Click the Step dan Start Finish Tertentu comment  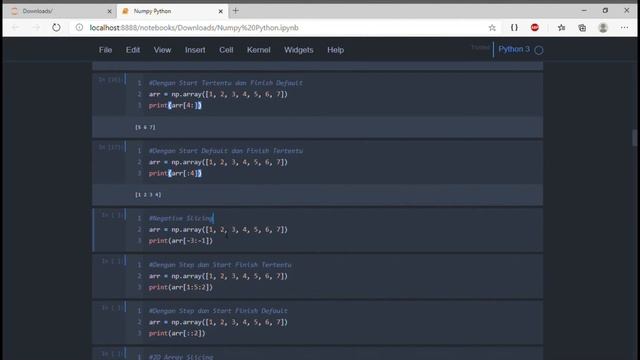click(220, 265)
